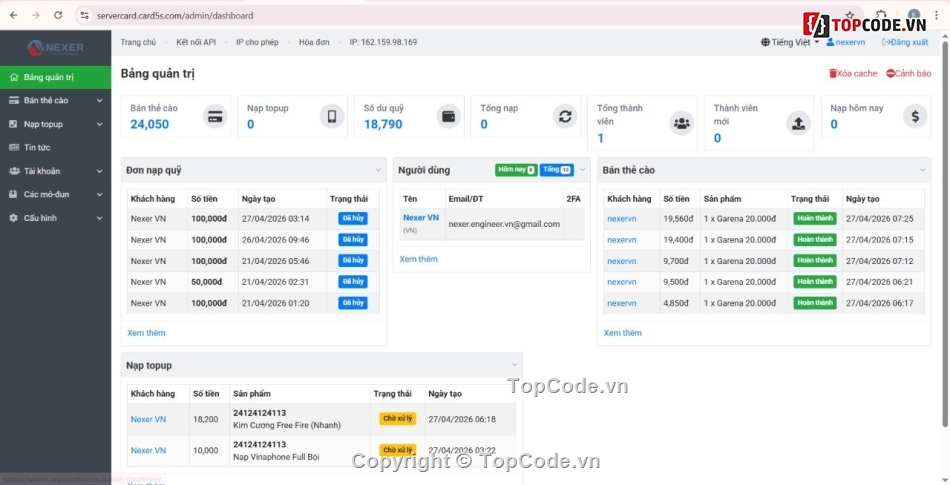Image resolution: width=950 pixels, height=485 pixels.
Task: Collapse the Nạp topup panel chevron
Action: point(514,365)
